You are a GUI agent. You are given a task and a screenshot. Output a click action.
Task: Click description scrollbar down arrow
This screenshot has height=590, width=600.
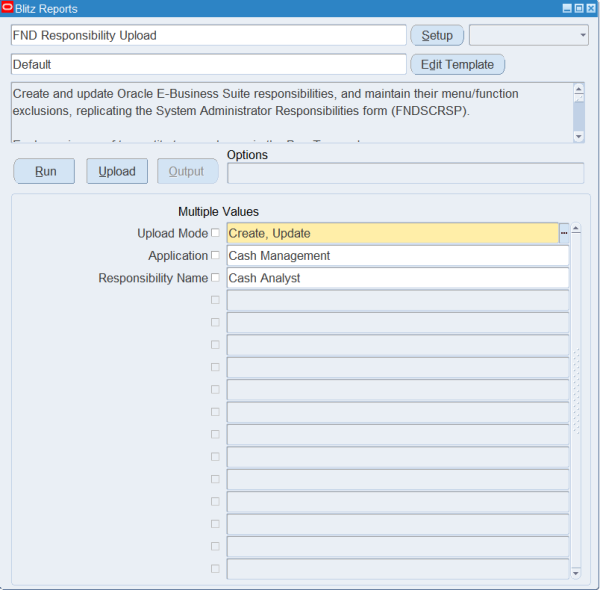[x=579, y=136]
